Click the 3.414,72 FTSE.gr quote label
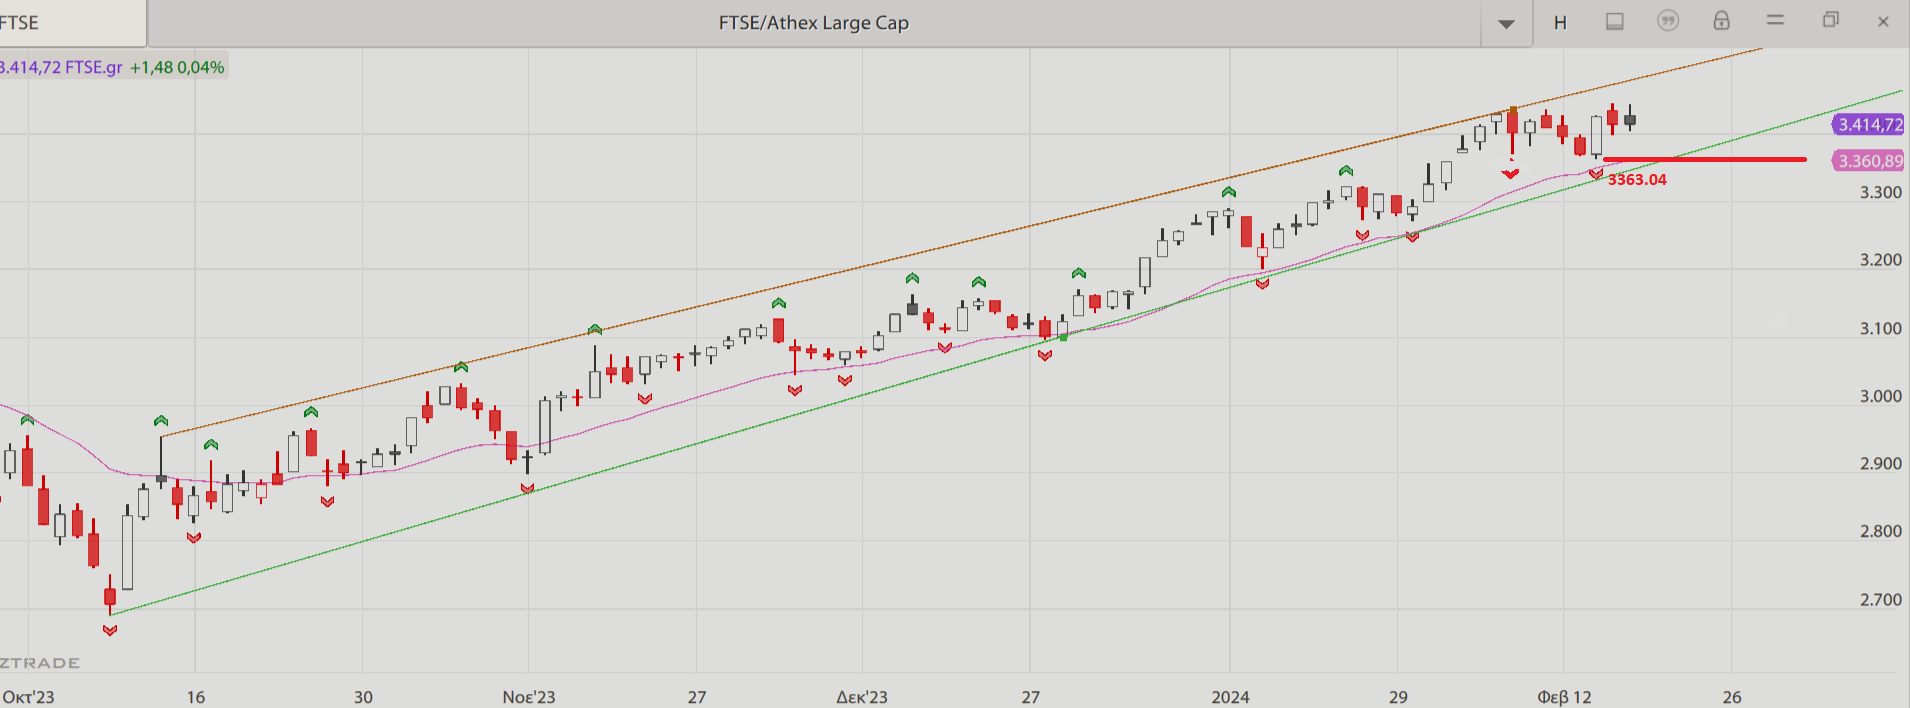Image resolution: width=1910 pixels, height=708 pixels. pyautogui.click(x=61, y=67)
